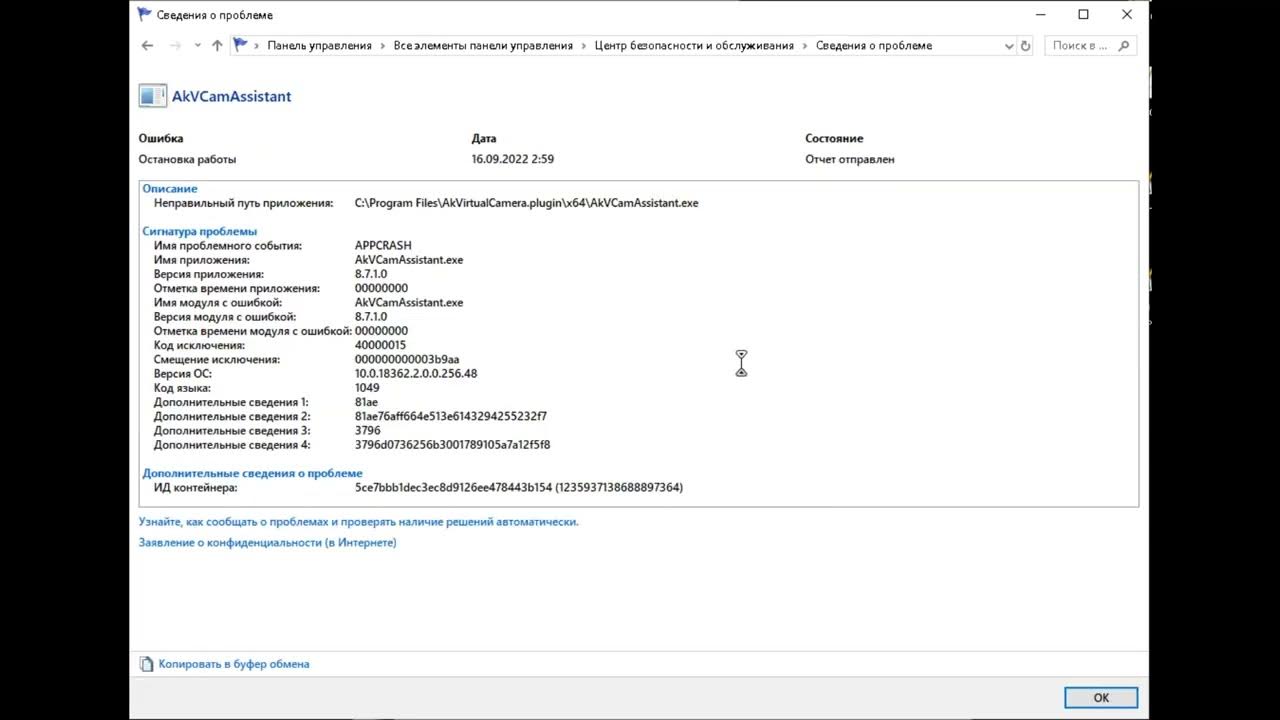Viewport: 1280px width, 720px height.
Task: Click 'Копировать в буфер обмена' link
Action: (x=234, y=664)
